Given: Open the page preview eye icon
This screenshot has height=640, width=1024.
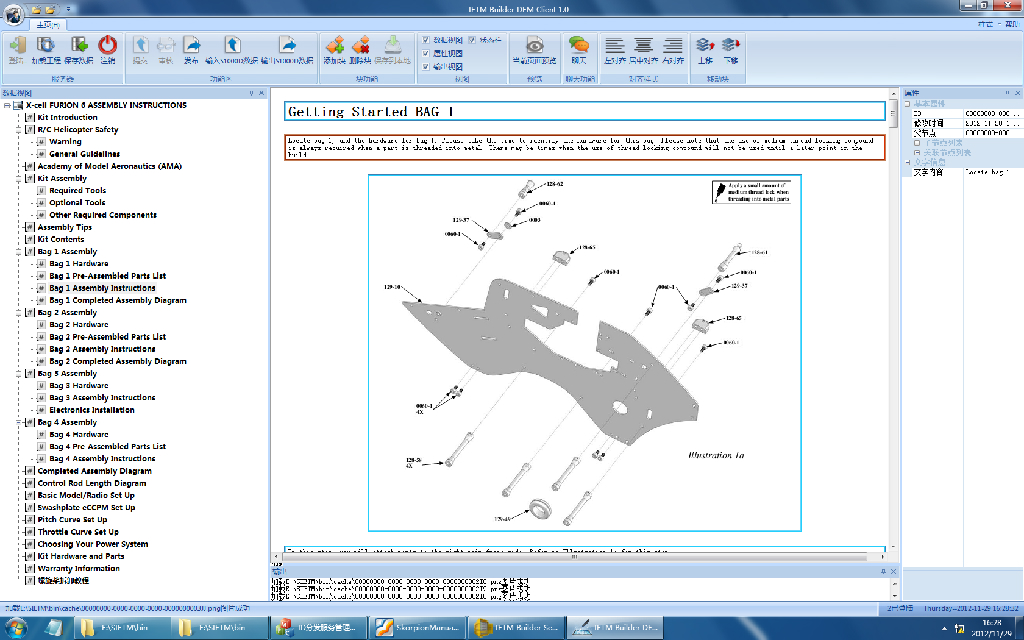Looking at the screenshot, I should tap(536, 46).
